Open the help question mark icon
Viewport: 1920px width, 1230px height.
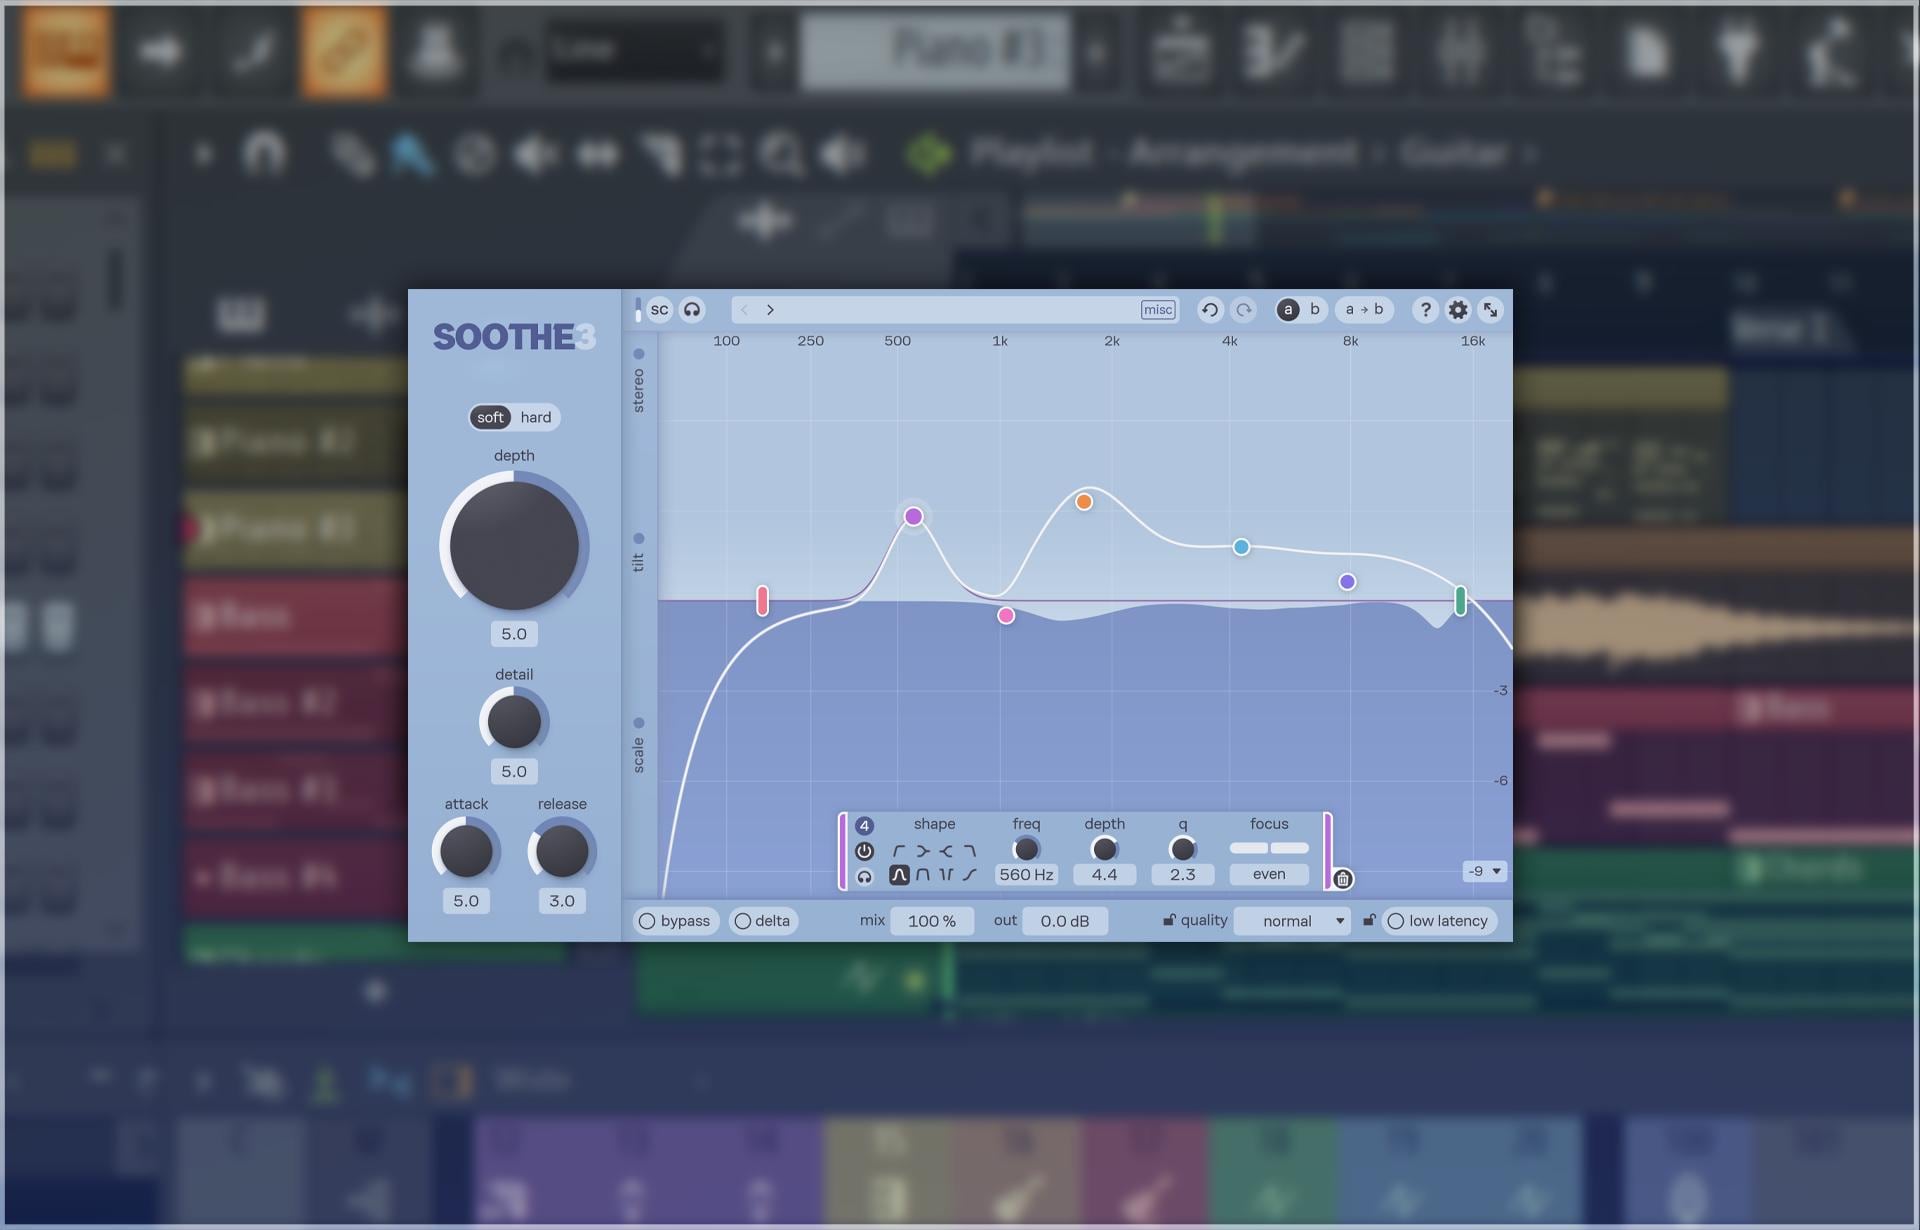[1425, 310]
